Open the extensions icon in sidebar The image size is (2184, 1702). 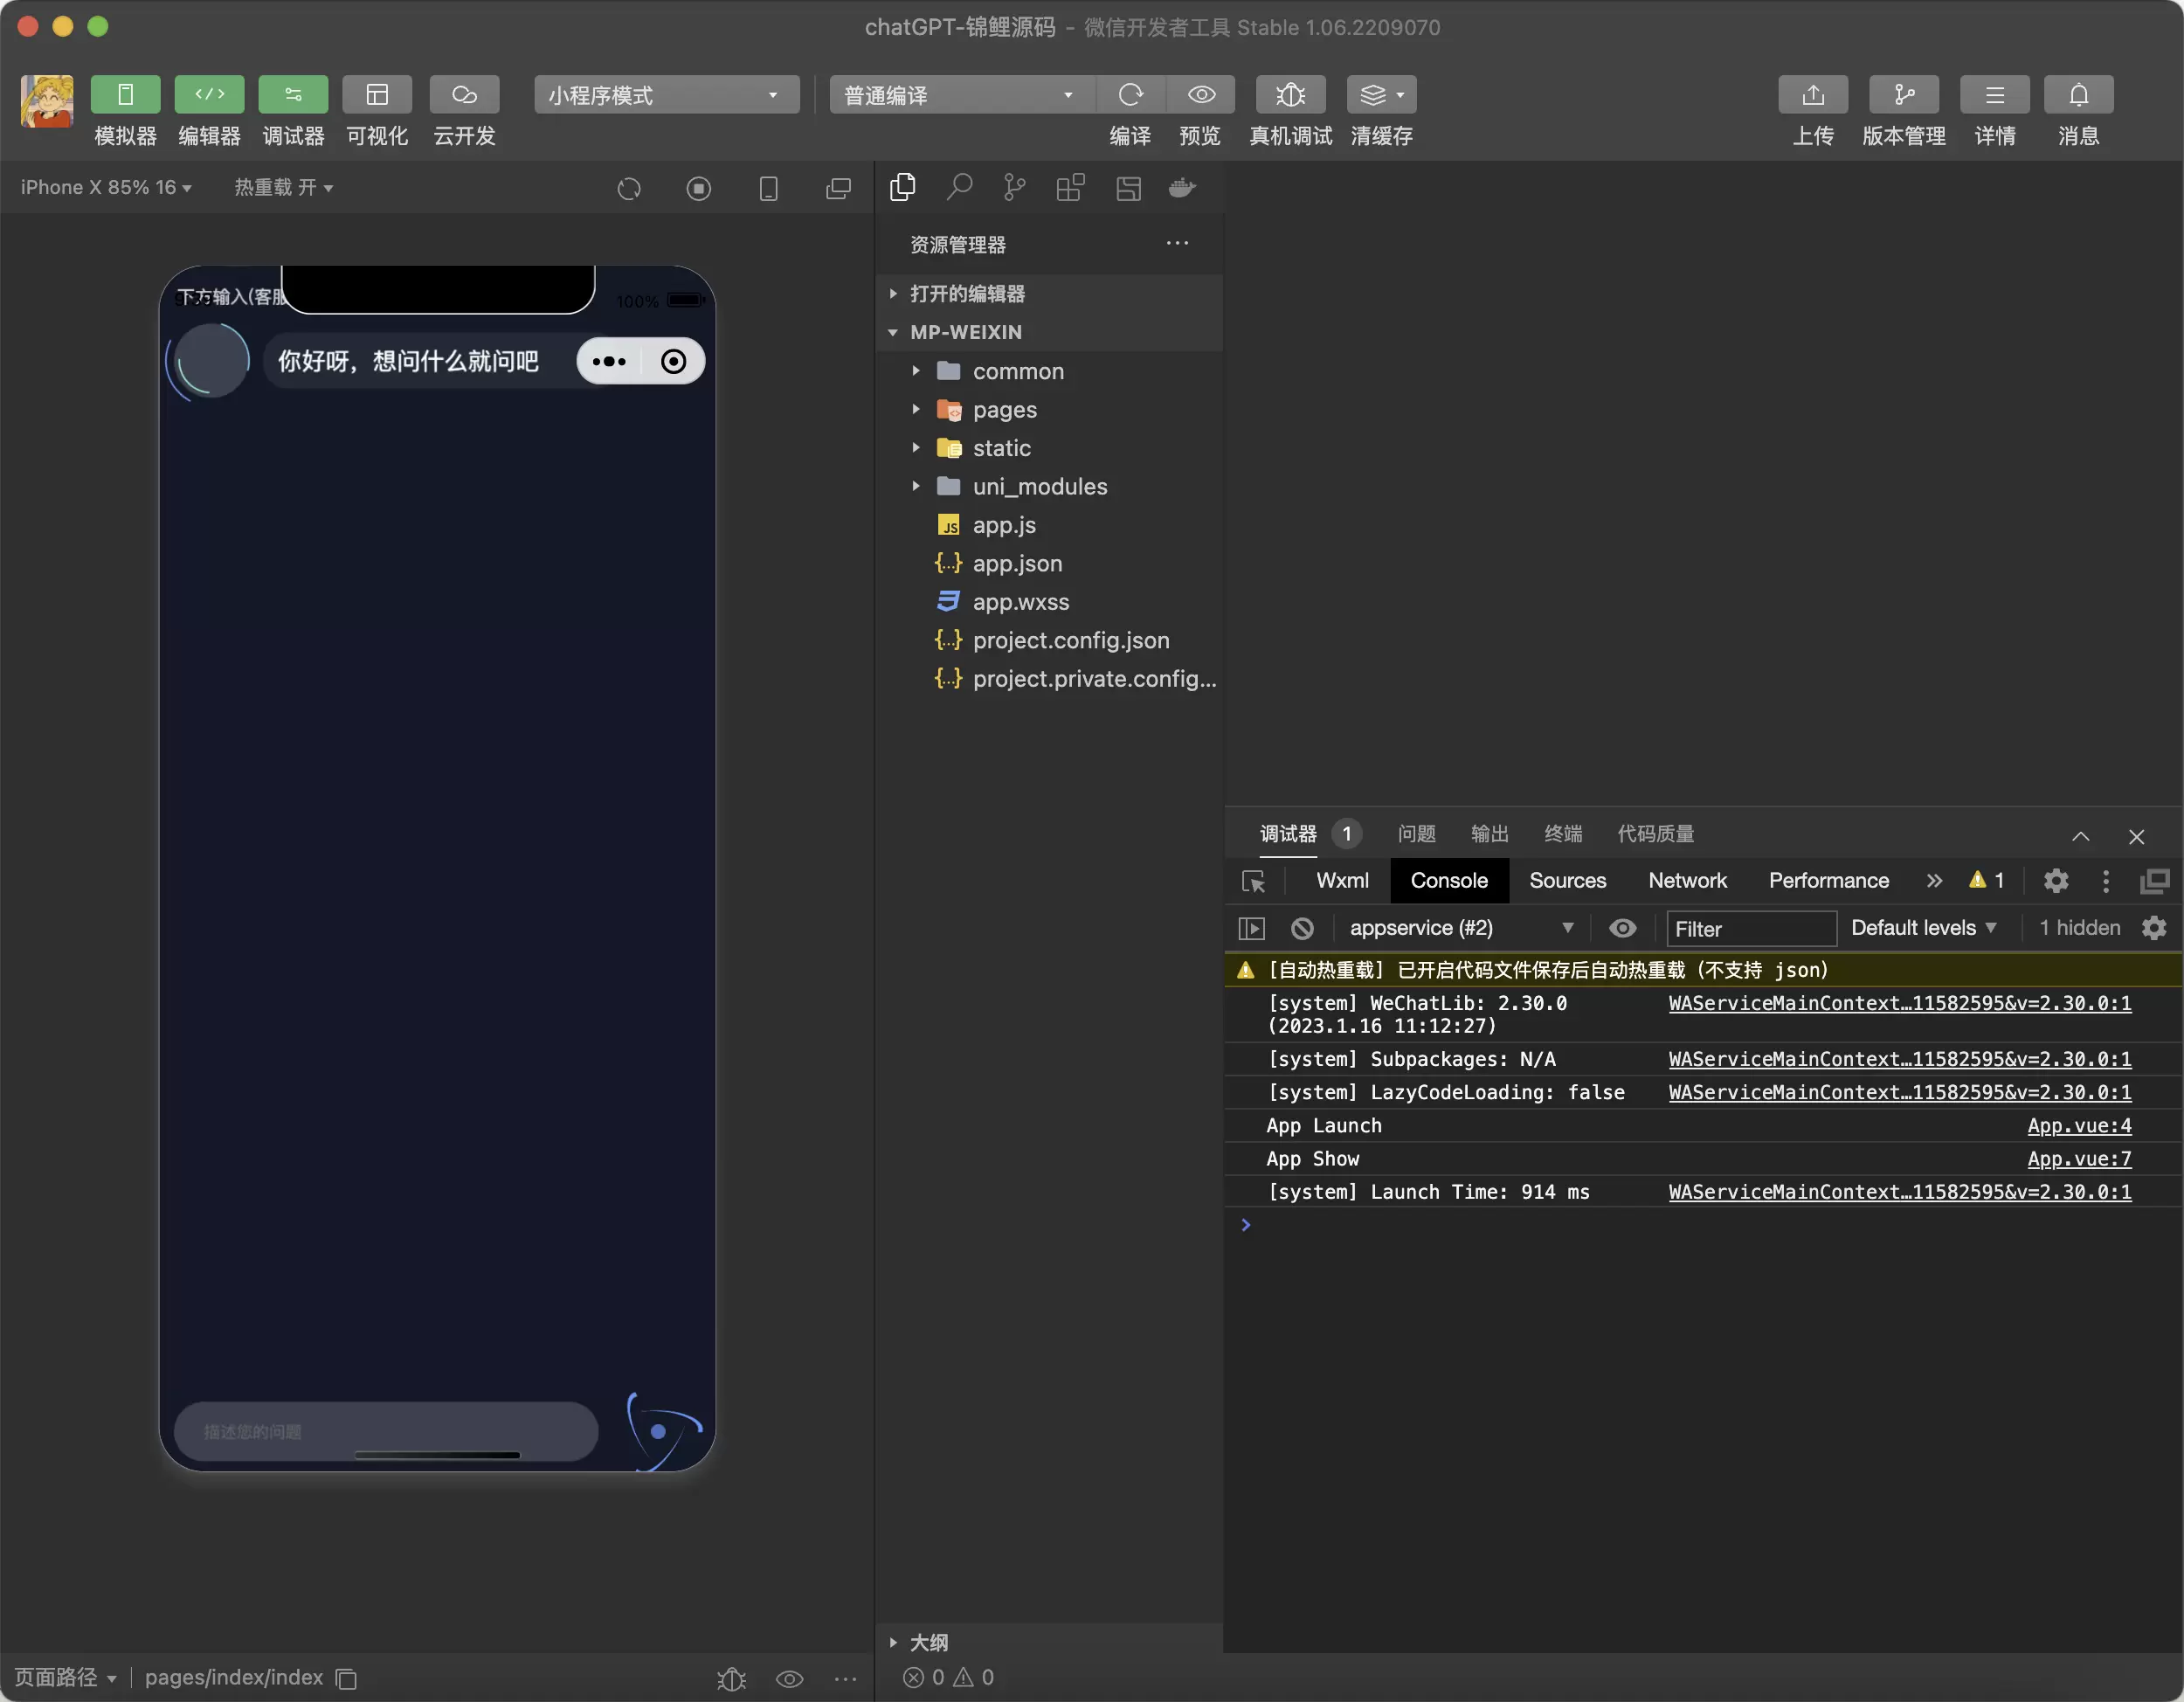pyautogui.click(x=1071, y=187)
